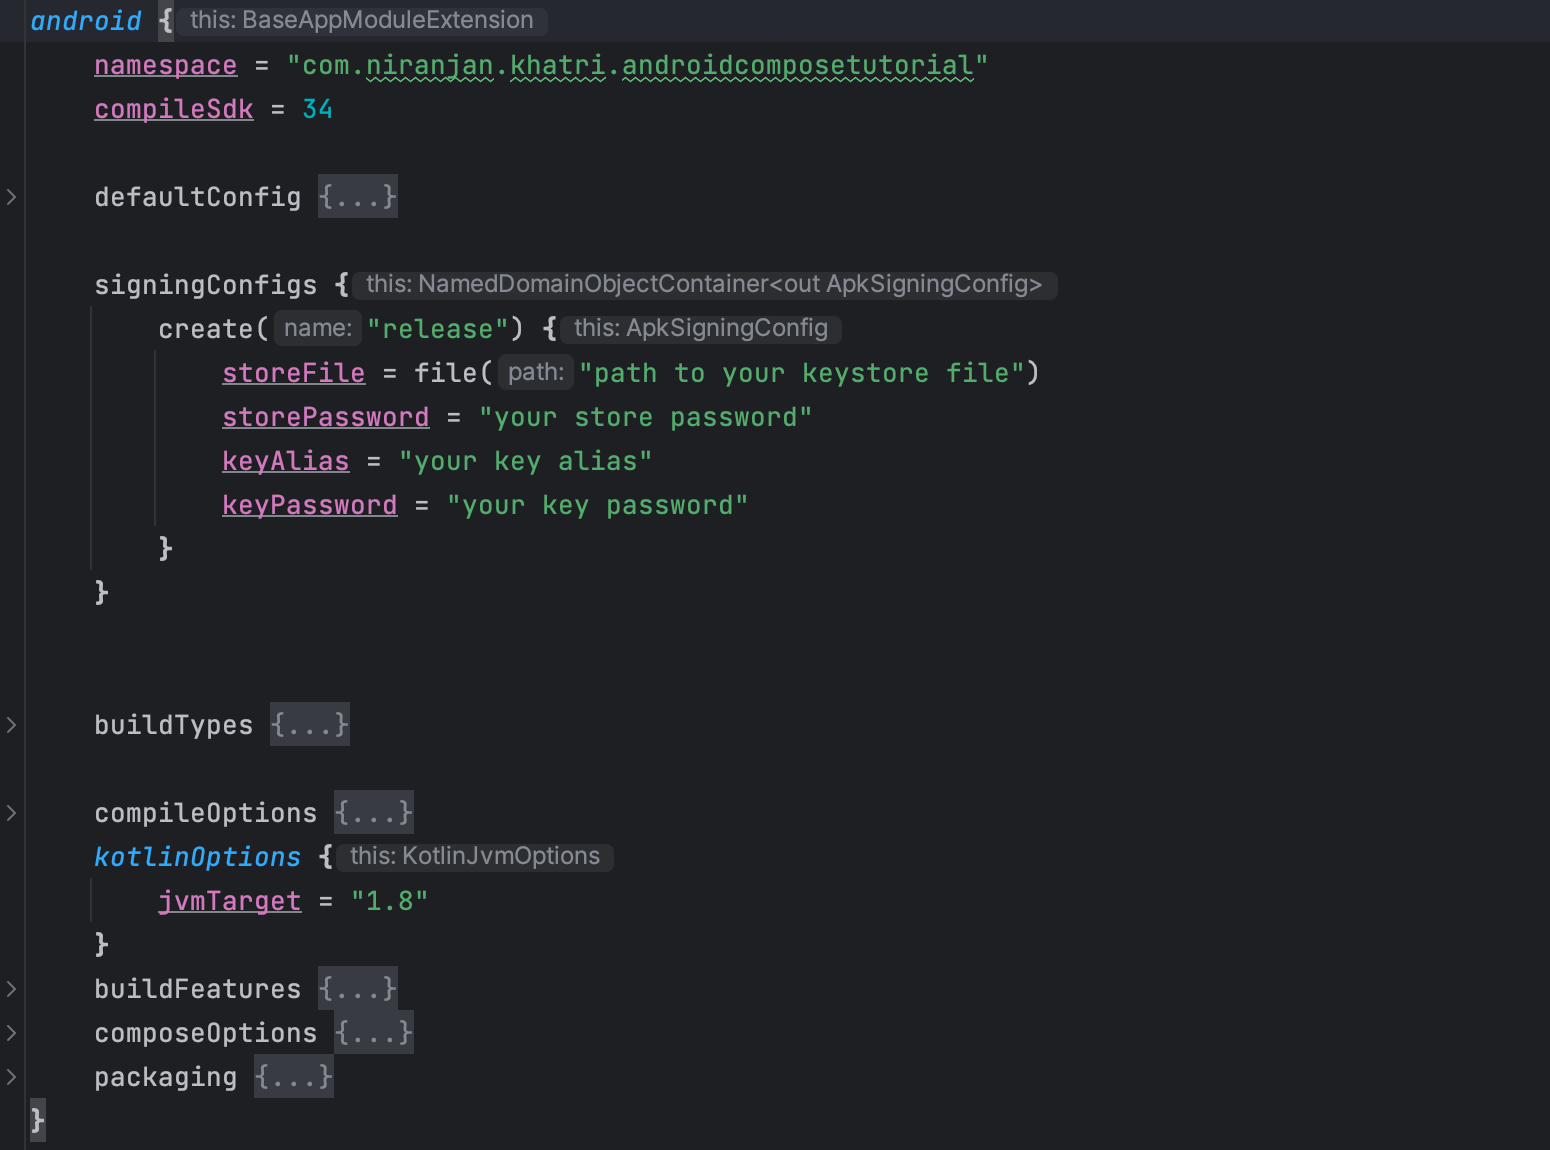Image resolution: width=1550 pixels, height=1150 pixels.
Task: Click the keyPassword property
Action: coord(310,505)
